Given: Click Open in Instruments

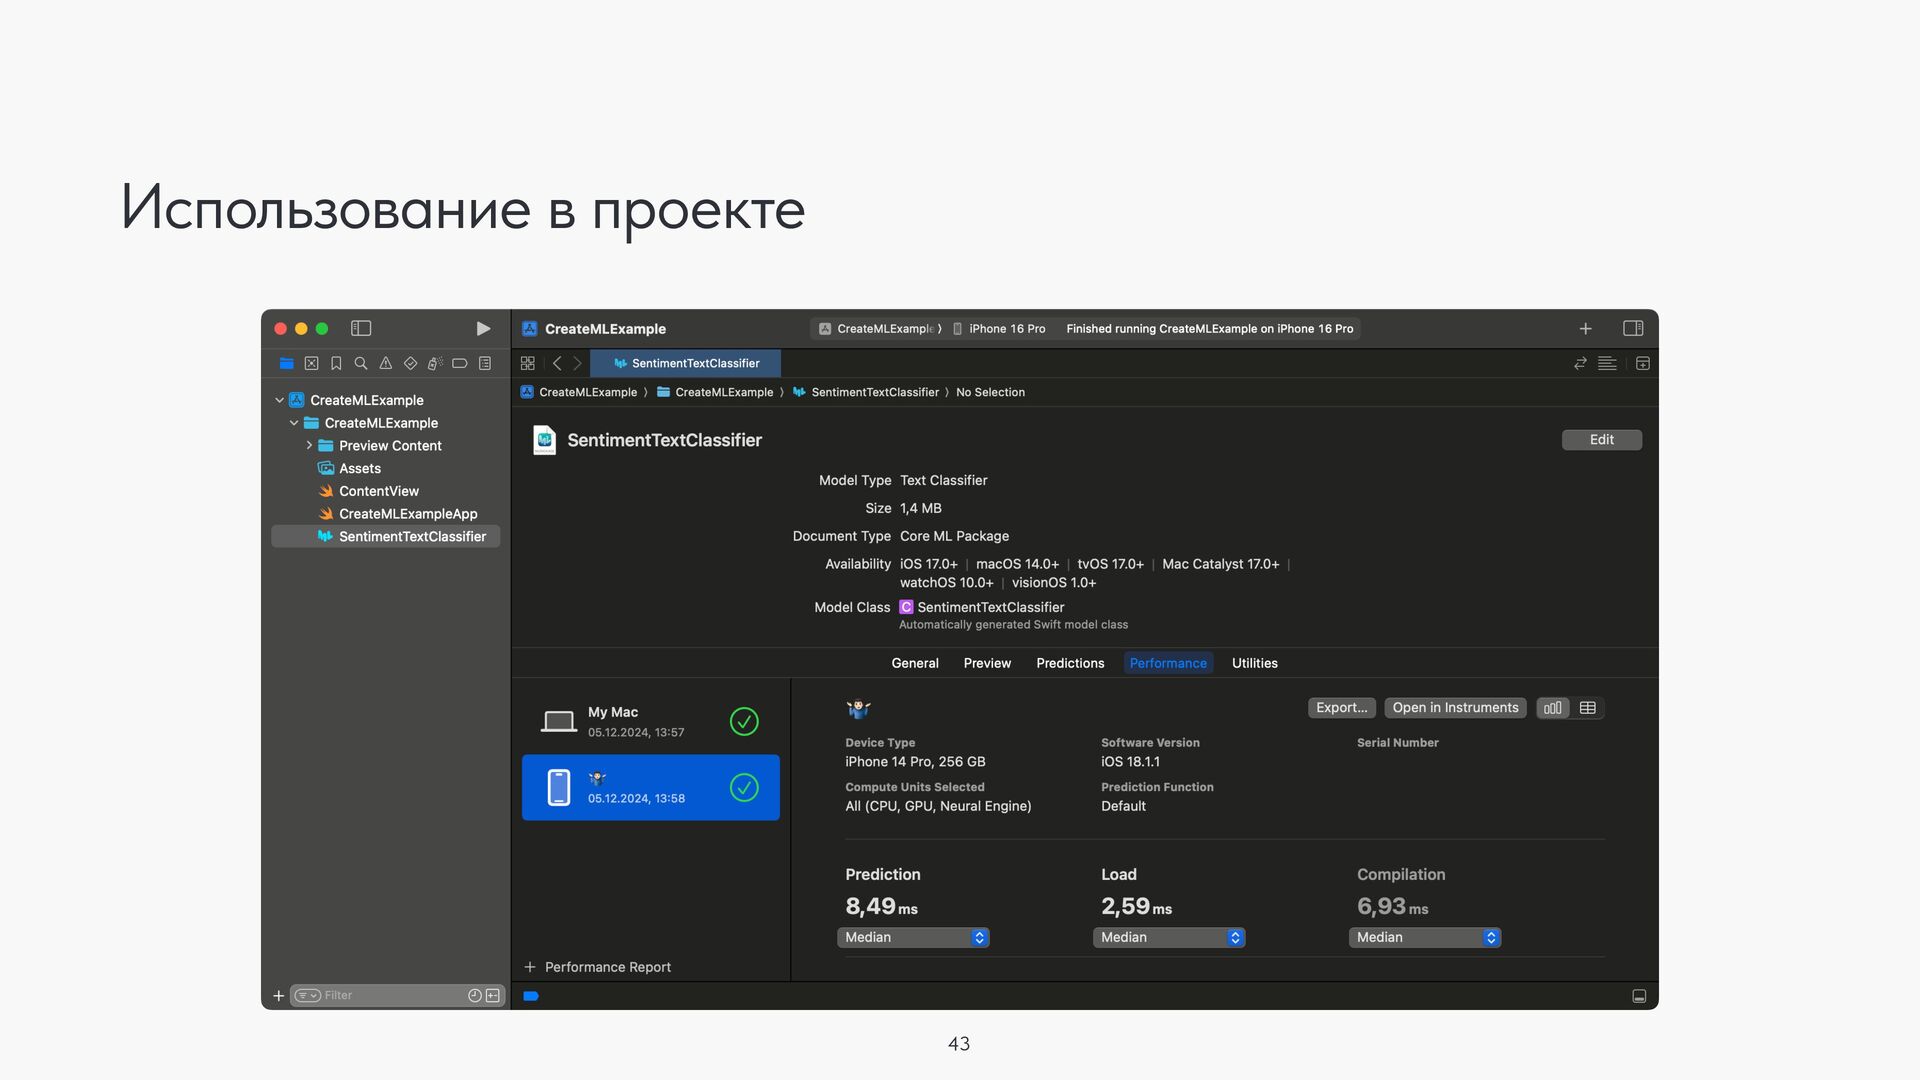Looking at the screenshot, I should pos(1455,707).
